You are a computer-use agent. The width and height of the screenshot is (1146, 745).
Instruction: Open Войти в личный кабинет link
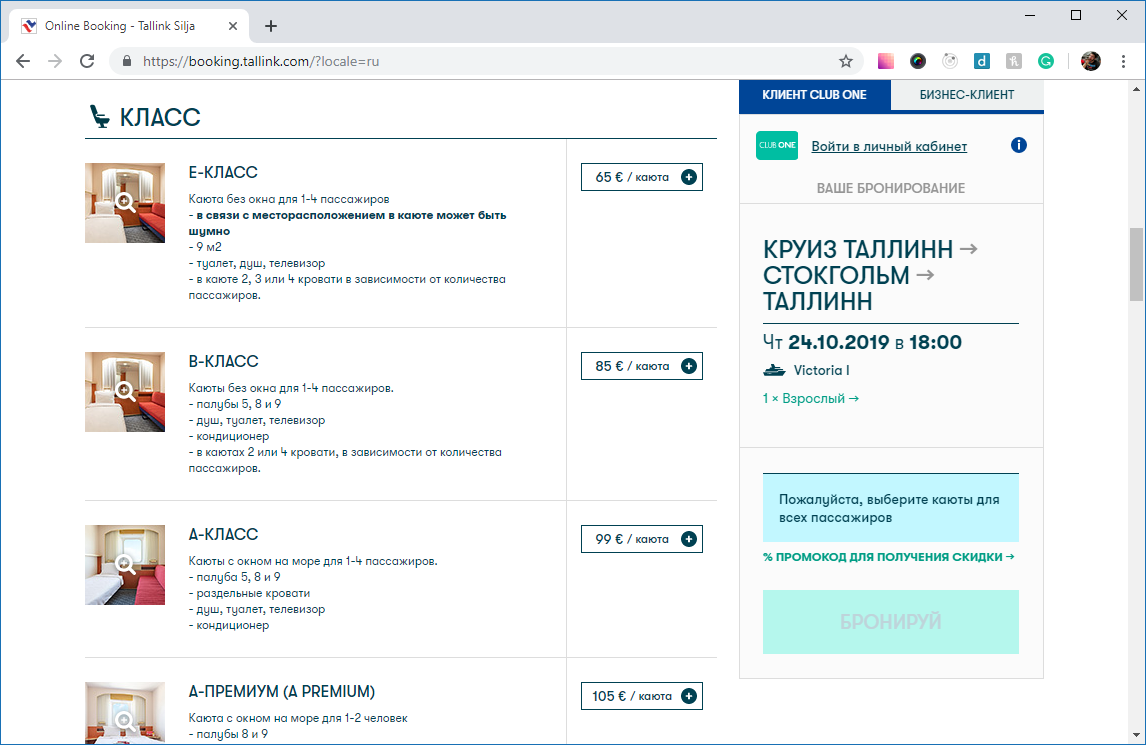[889, 146]
